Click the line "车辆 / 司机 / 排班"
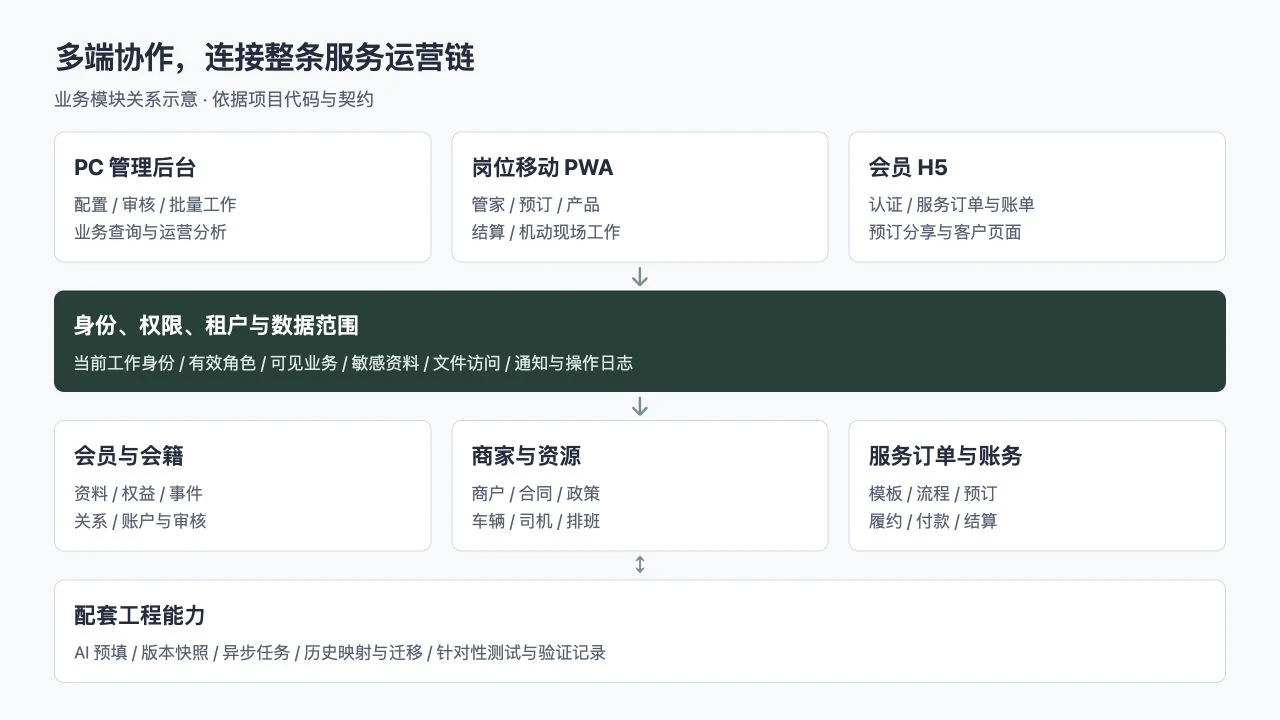Image resolution: width=1280 pixels, height=720 pixels. point(536,521)
